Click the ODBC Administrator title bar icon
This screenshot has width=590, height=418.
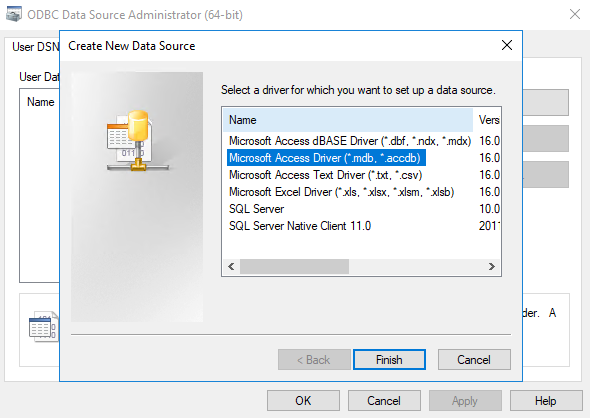[14, 14]
